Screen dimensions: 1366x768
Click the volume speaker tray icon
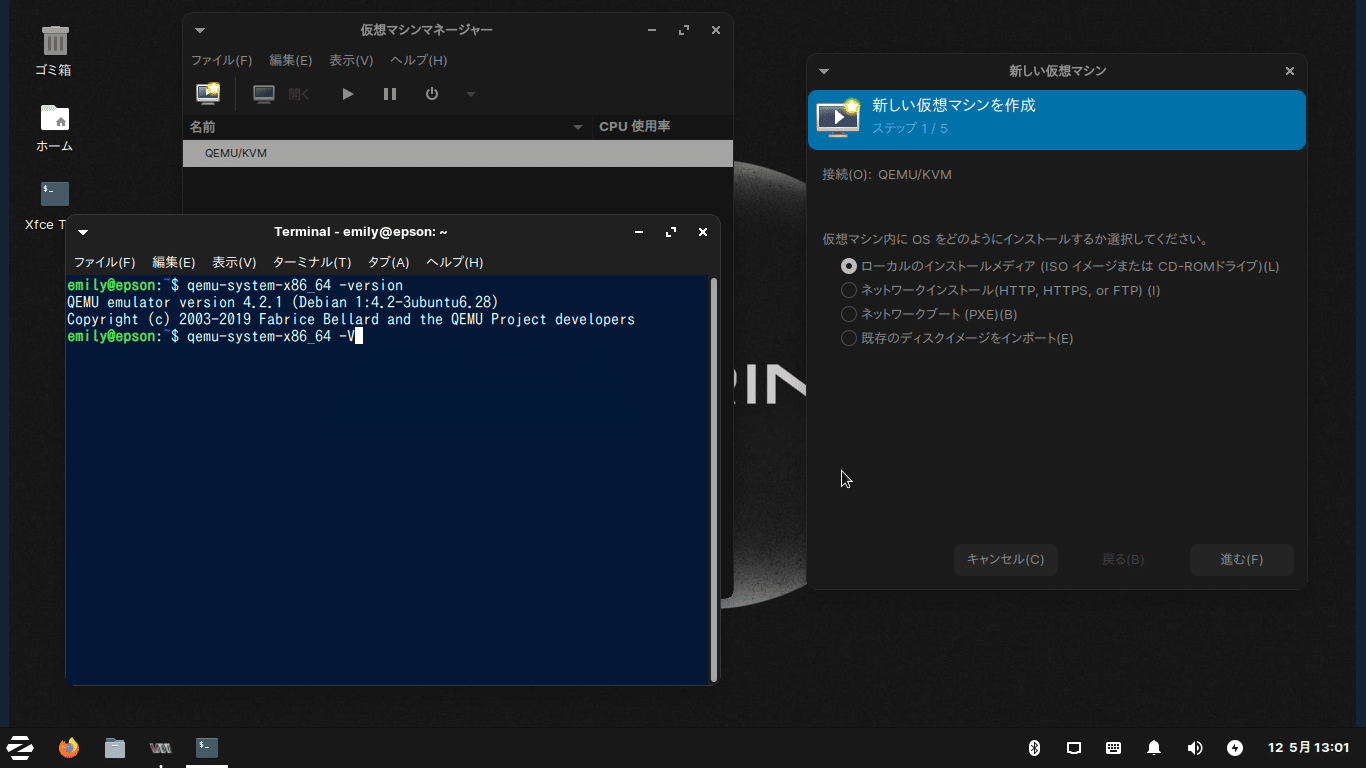(1194, 748)
